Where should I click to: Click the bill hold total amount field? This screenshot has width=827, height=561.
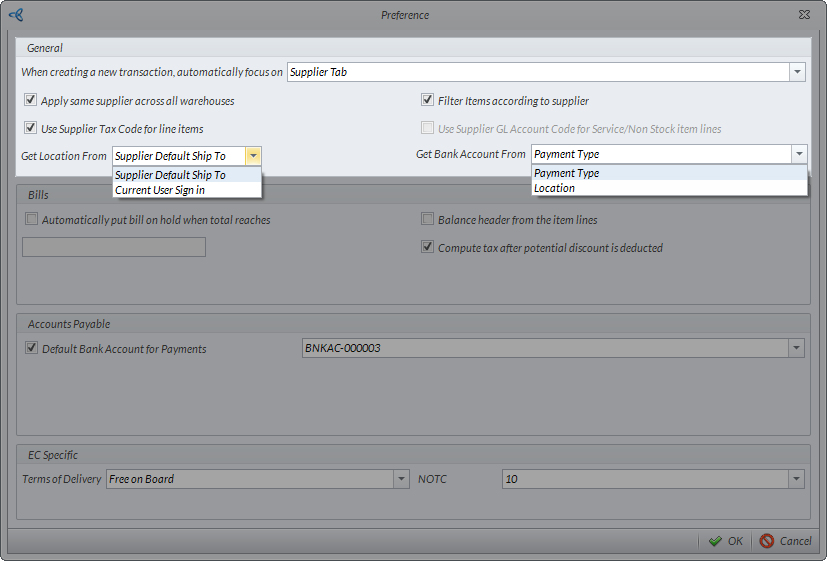pyautogui.click(x=113, y=247)
